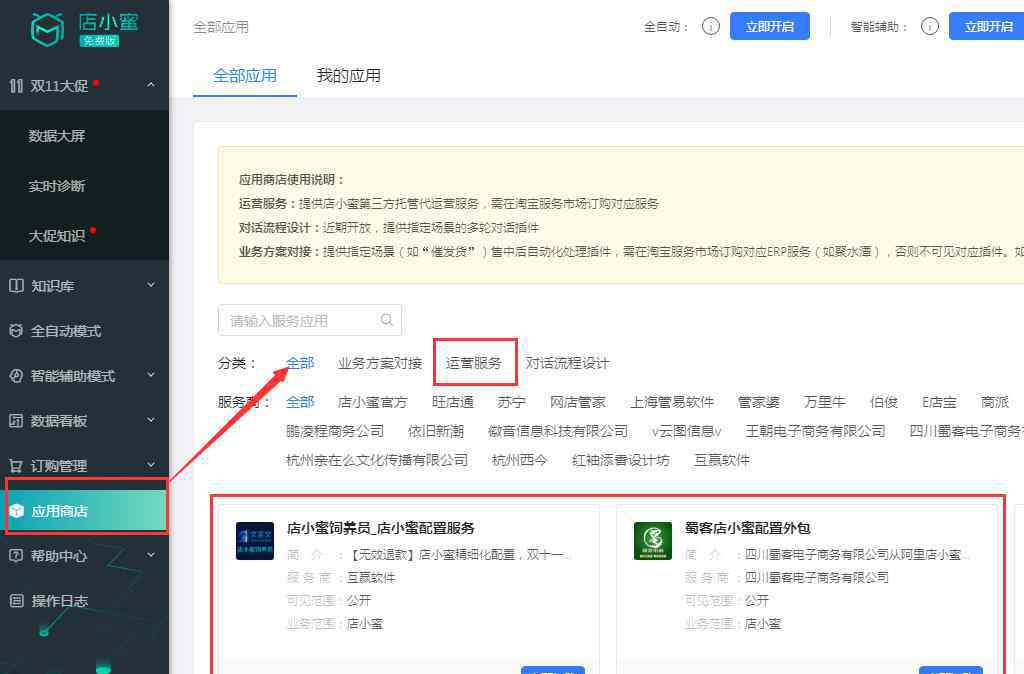Image resolution: width=1024 pixels, height=674 pixels.
Task: Select the 对话流程设计 category
Action: 568,363
